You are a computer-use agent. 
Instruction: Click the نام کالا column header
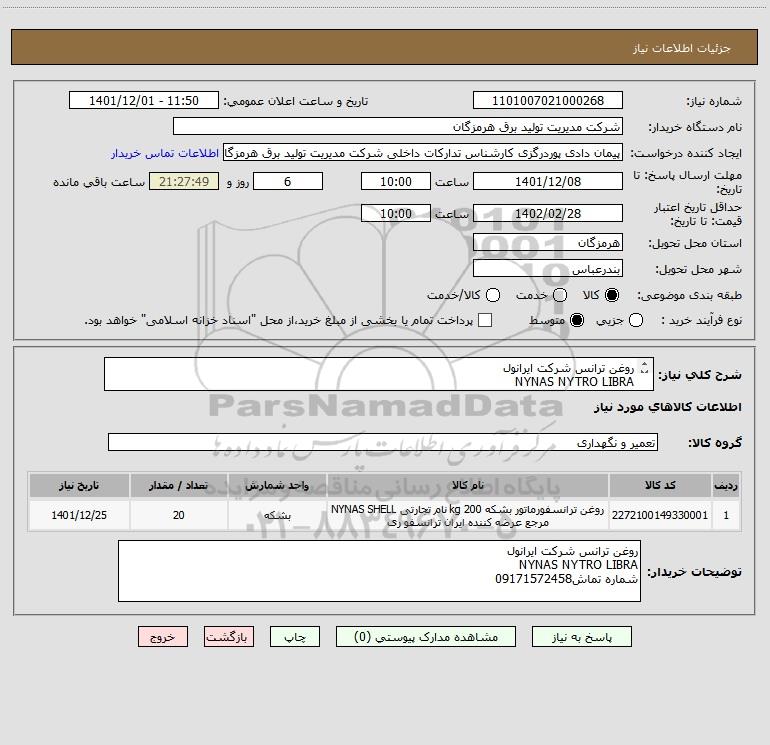click(468, 485)
